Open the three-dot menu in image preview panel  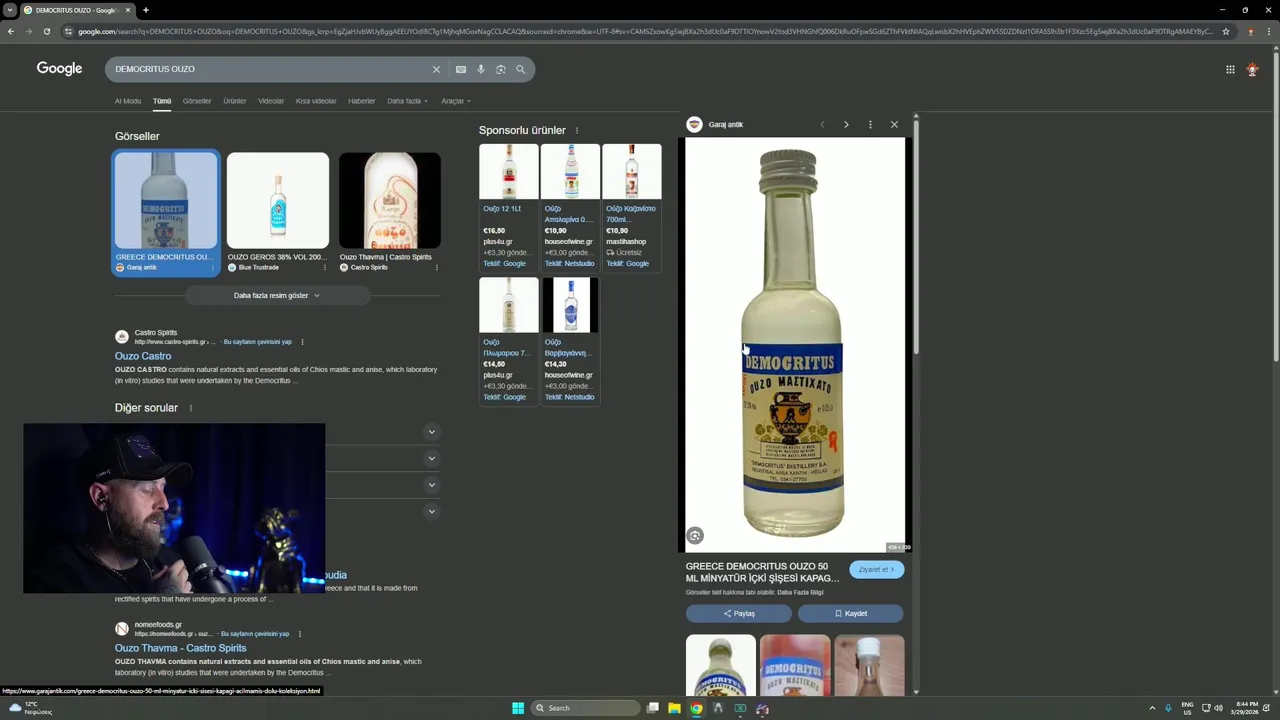coord(870,125)
